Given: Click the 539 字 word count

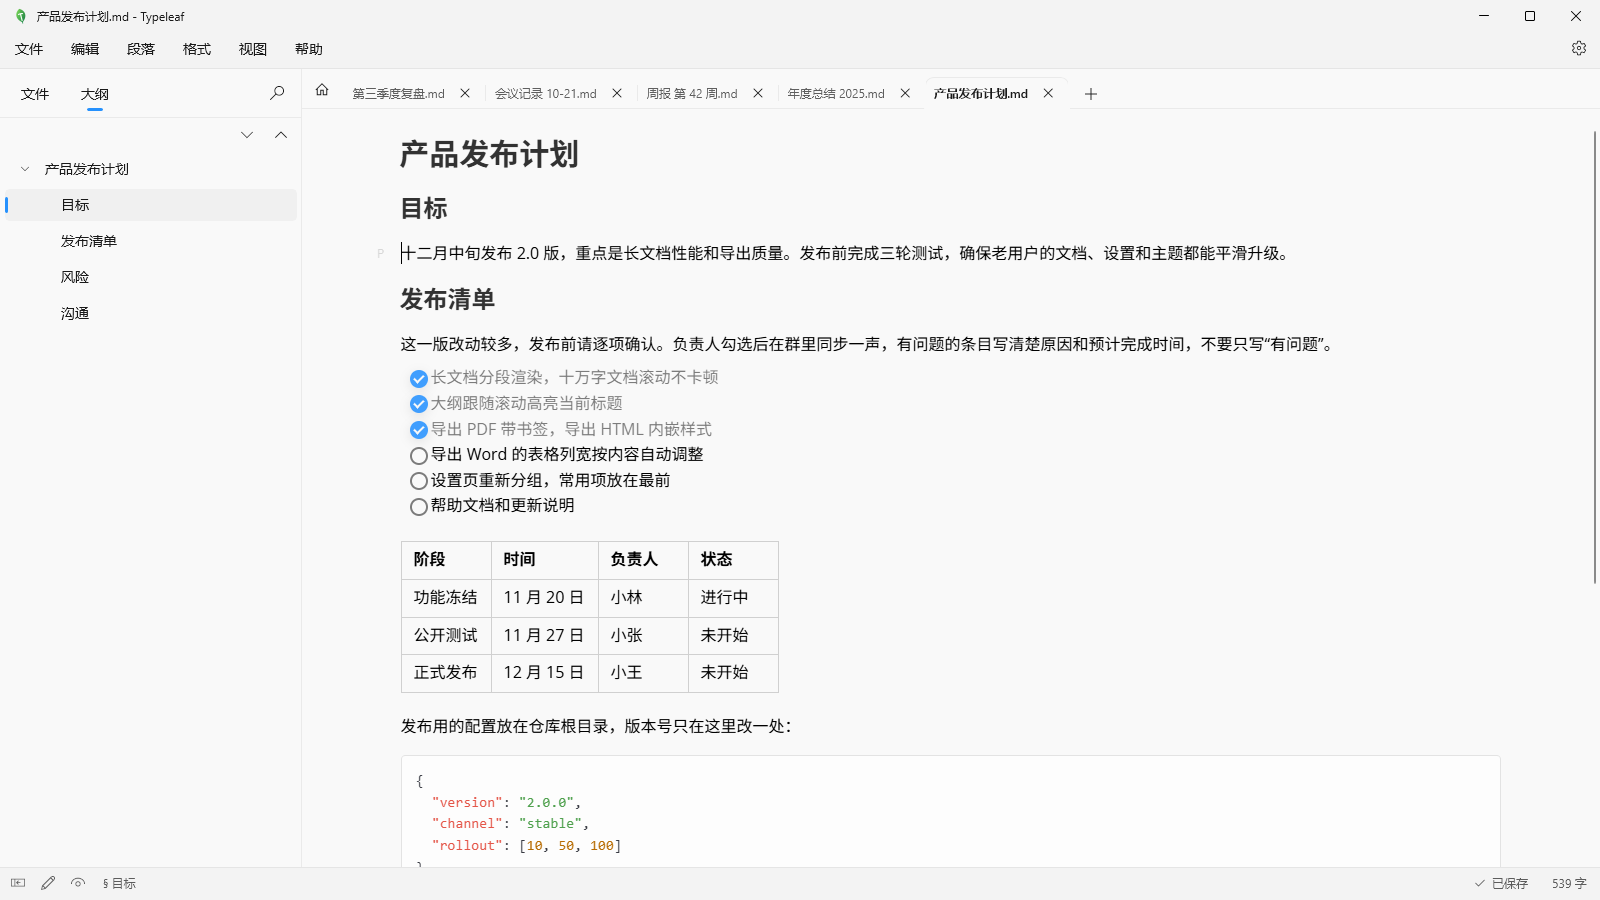Looking at the screenshot, I should pos(1569,883).
